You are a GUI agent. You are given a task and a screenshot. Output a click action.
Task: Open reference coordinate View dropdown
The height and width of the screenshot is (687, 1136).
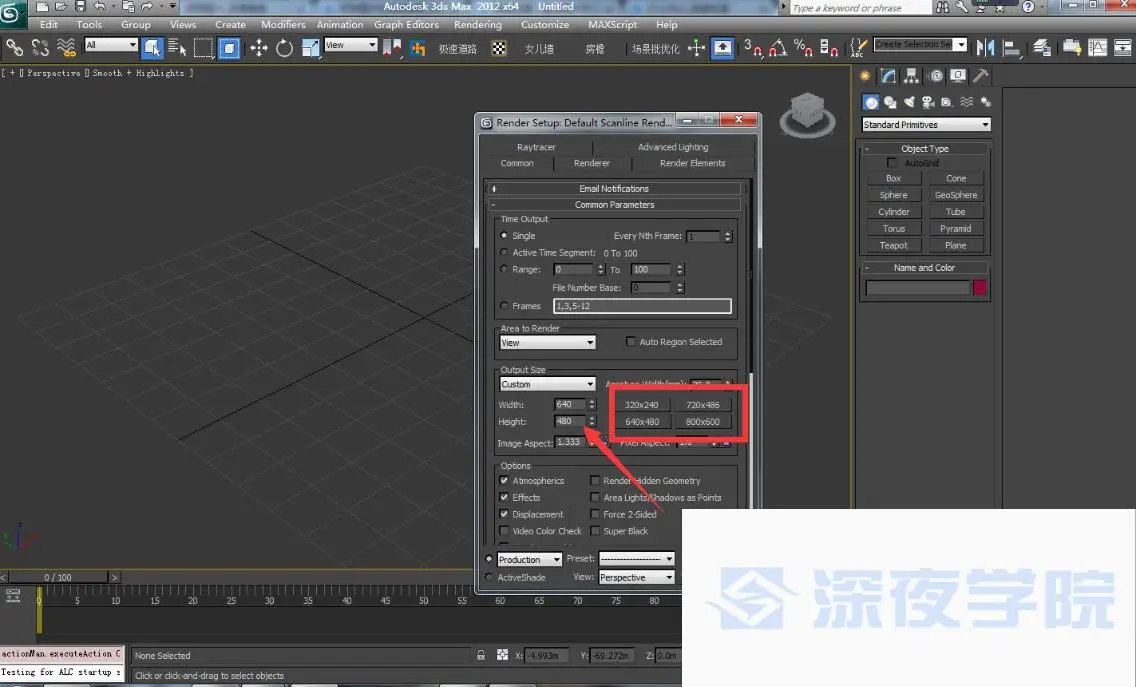click(351, 45)
